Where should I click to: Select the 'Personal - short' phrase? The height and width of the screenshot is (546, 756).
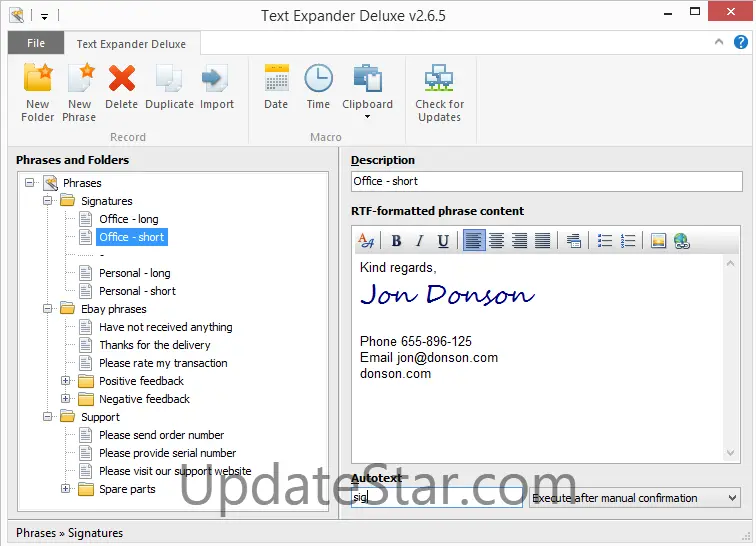[137, 291]
